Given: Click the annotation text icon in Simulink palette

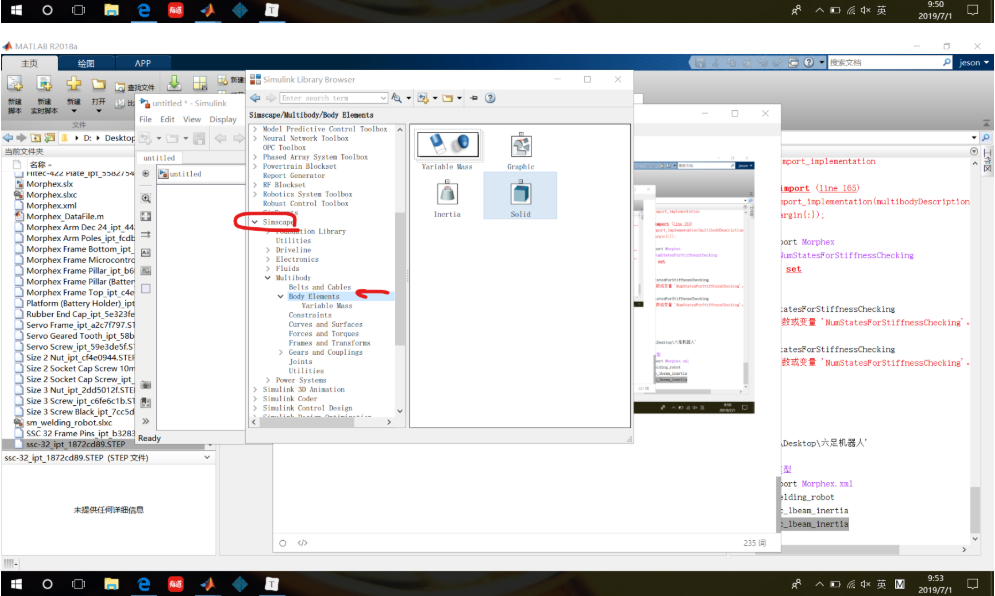Looking at the screenshot, I should click(x=146, y=253).
